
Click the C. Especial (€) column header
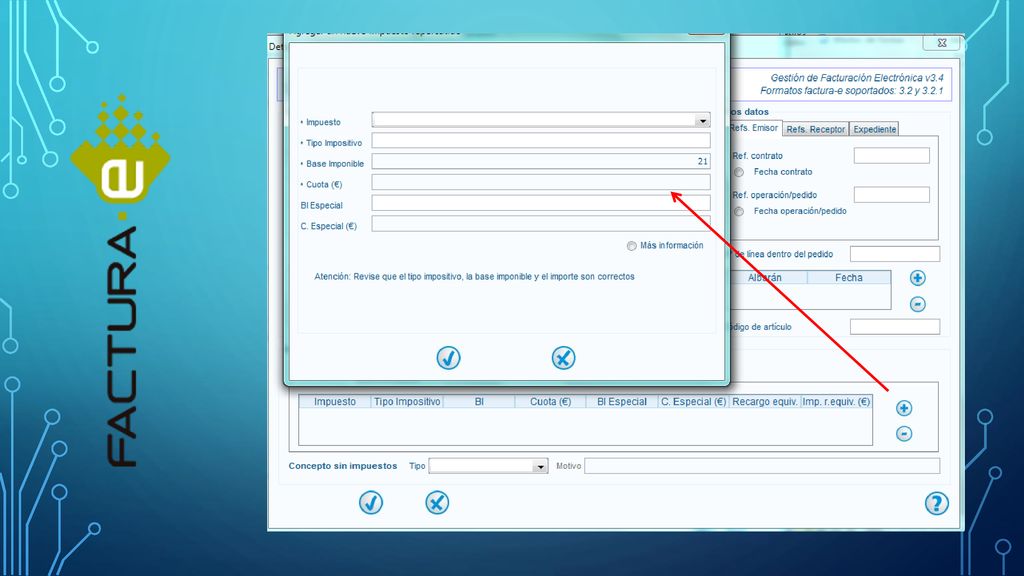tap(694, 402)
